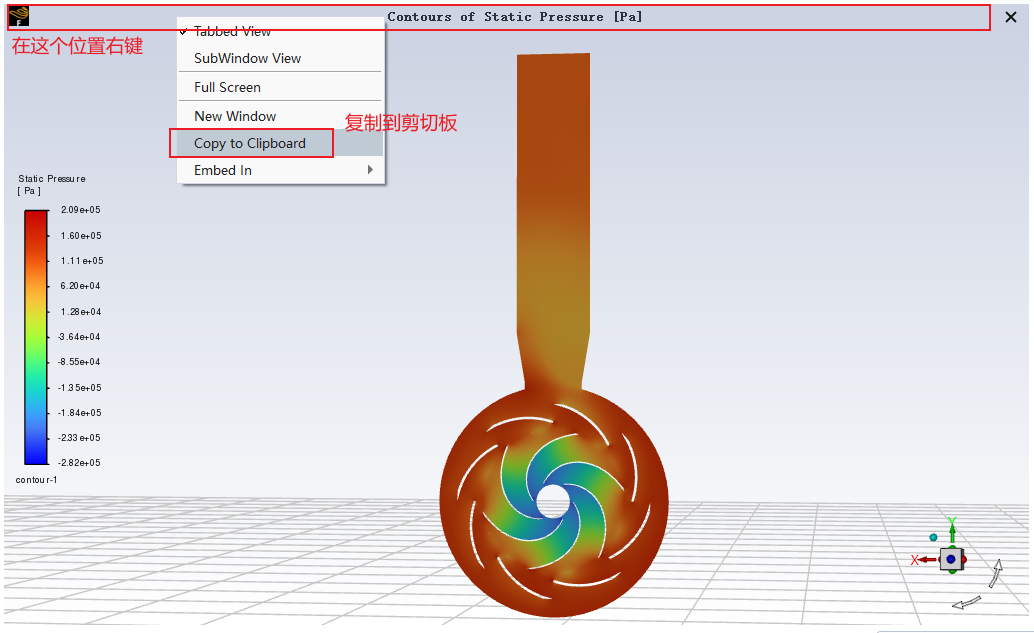Select Tabbed View in context menu
The width and height of the screenshot is (1034, 633).
coord(232,31)
